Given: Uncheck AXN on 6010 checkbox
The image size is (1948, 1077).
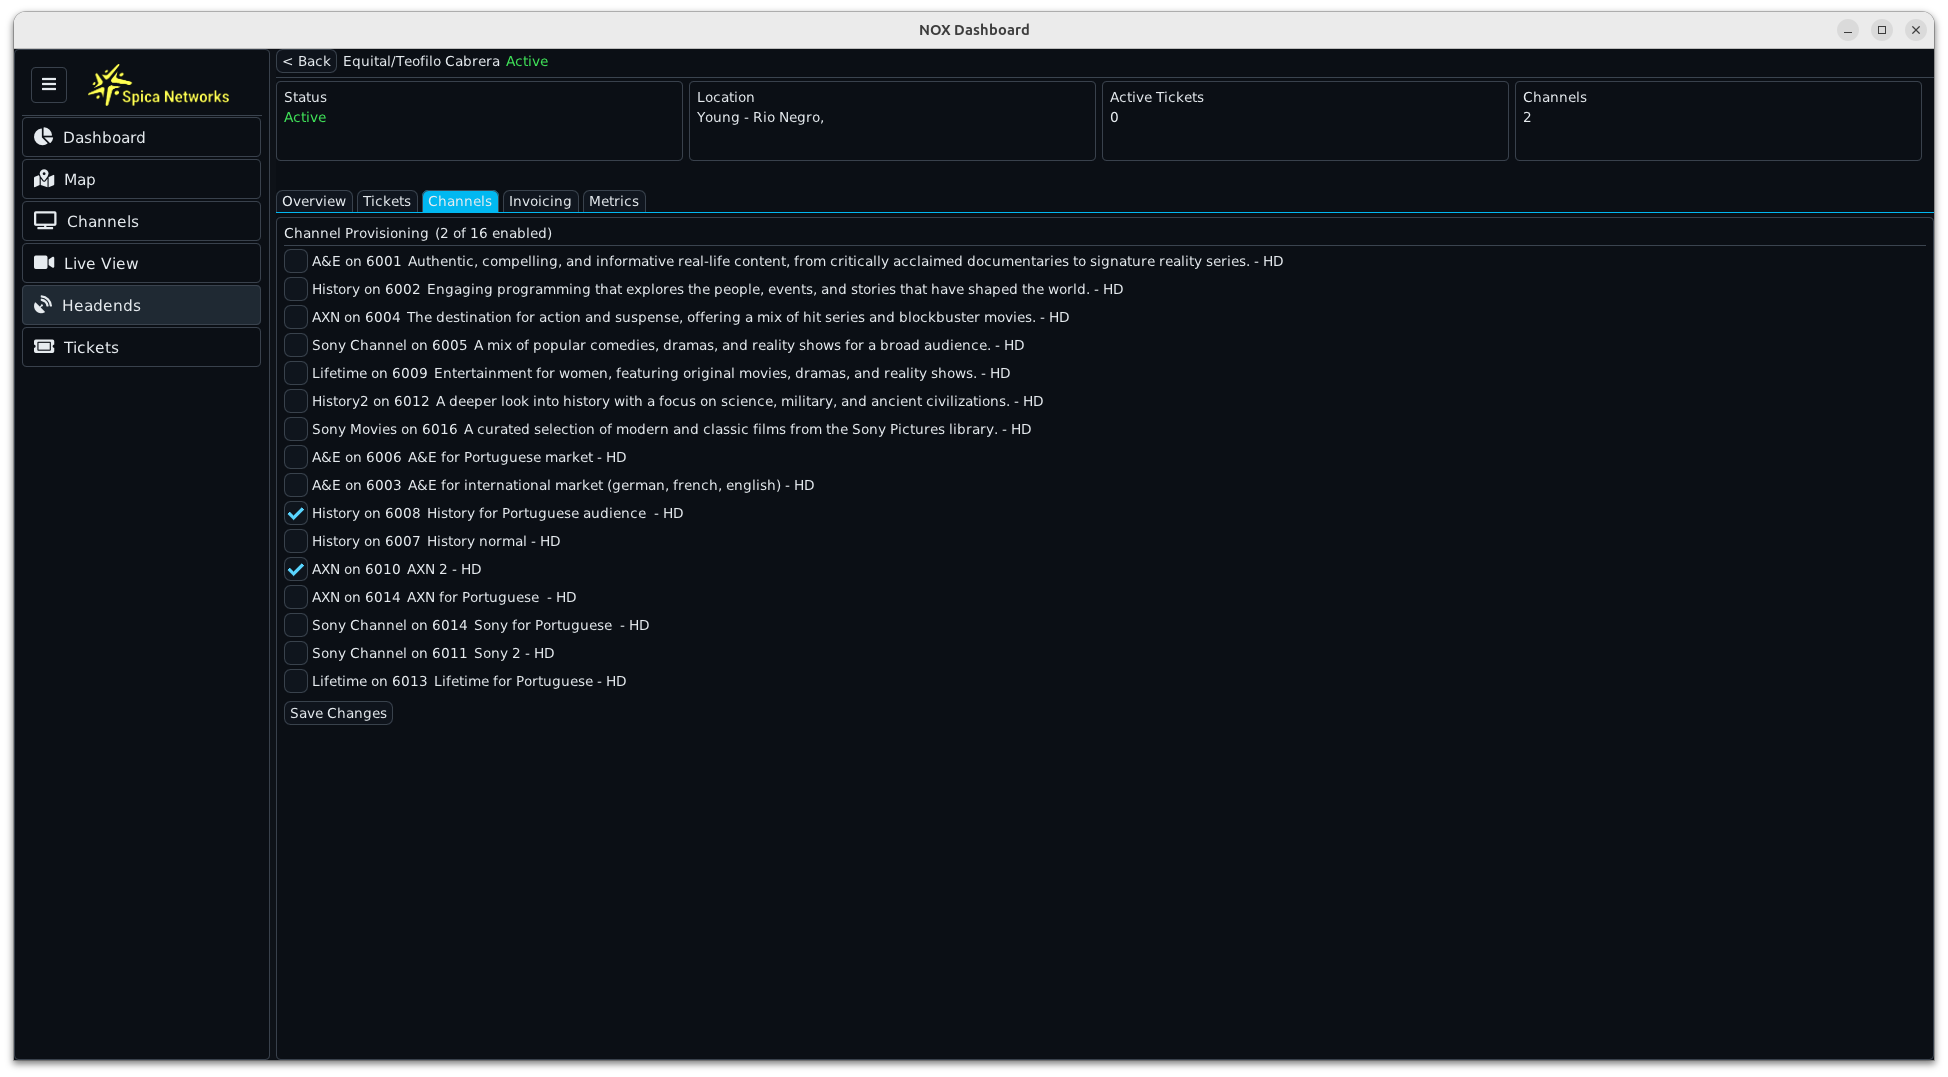Looking at the screenshot, I should (296, 569).
